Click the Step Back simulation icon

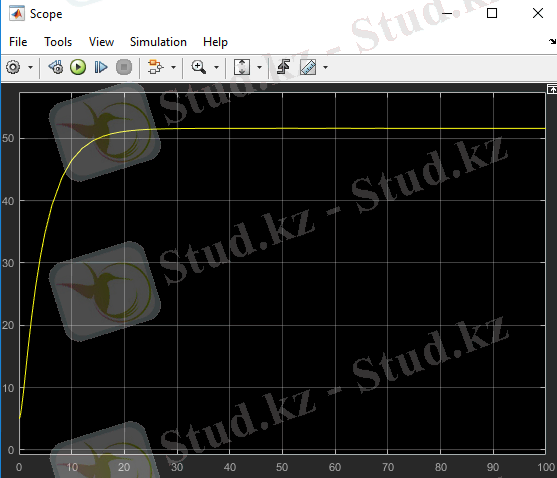56,67
